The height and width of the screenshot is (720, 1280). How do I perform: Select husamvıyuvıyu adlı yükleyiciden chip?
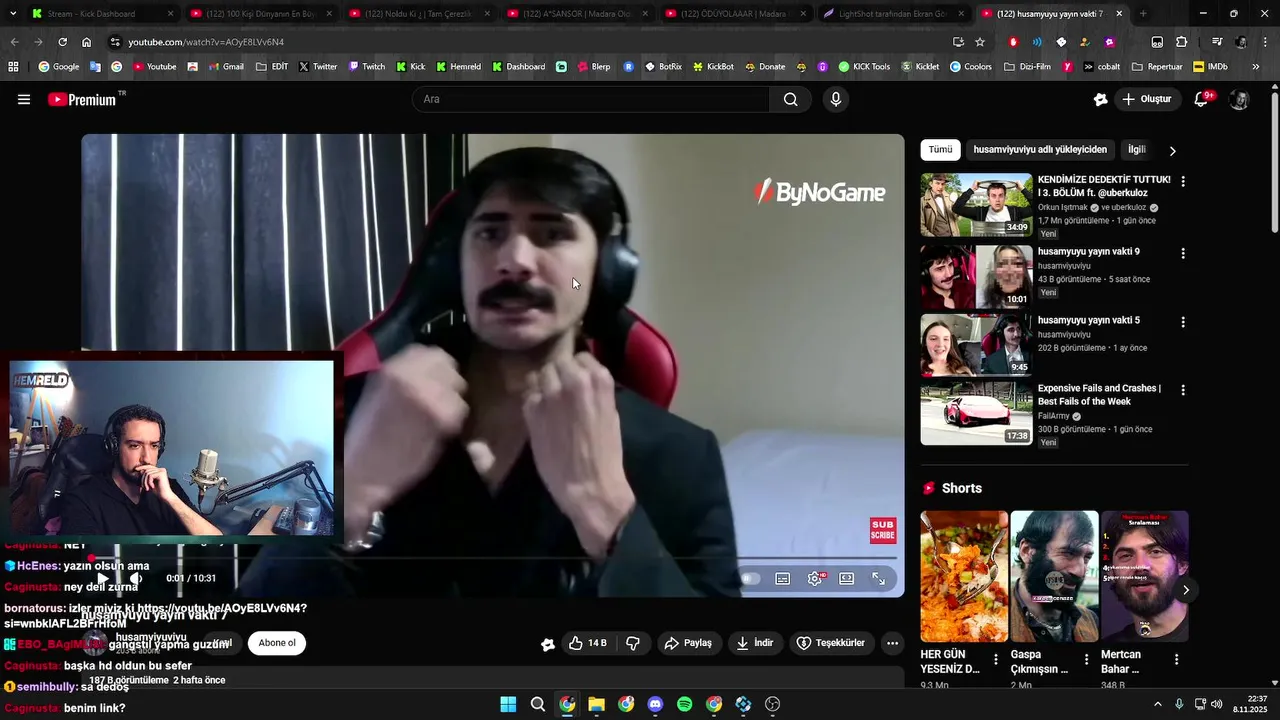[1040, 149]
